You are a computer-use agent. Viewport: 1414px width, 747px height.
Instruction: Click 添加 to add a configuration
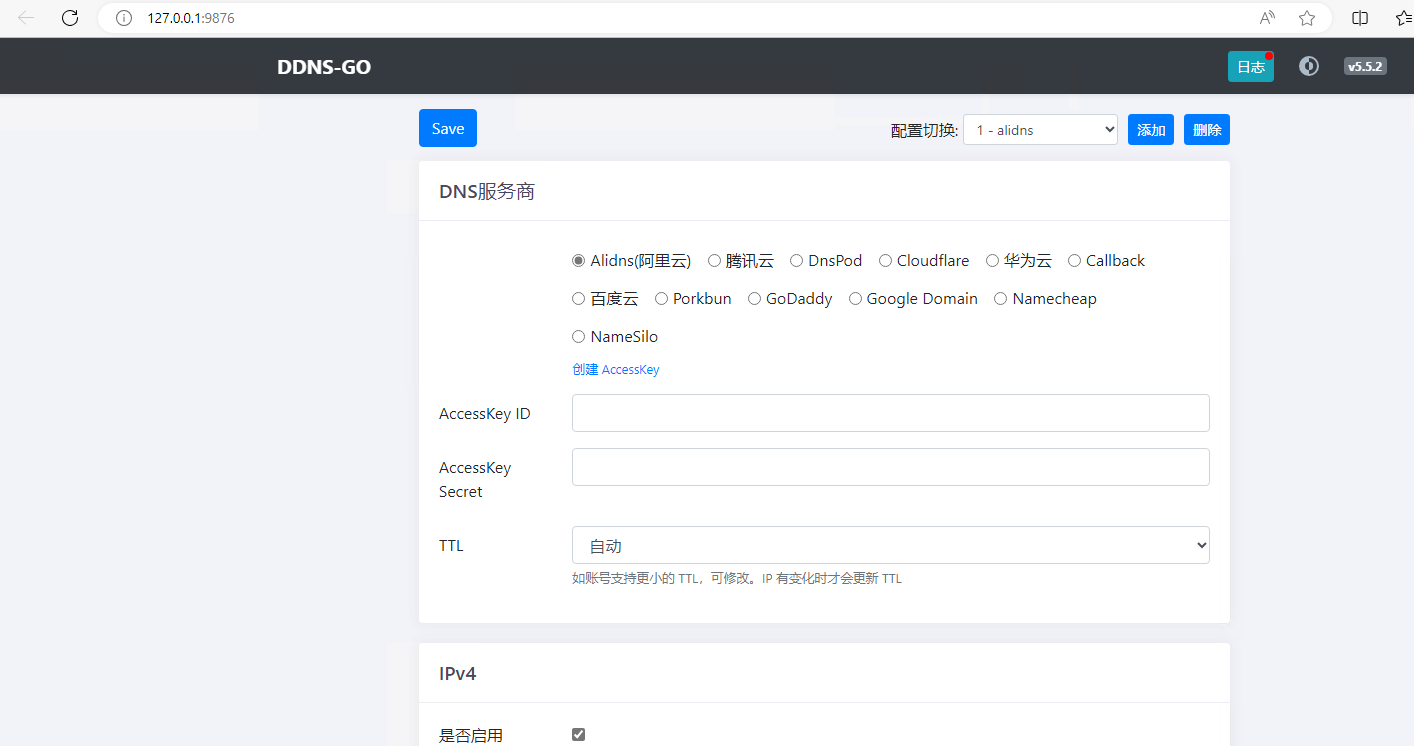tap(1151, 130)
